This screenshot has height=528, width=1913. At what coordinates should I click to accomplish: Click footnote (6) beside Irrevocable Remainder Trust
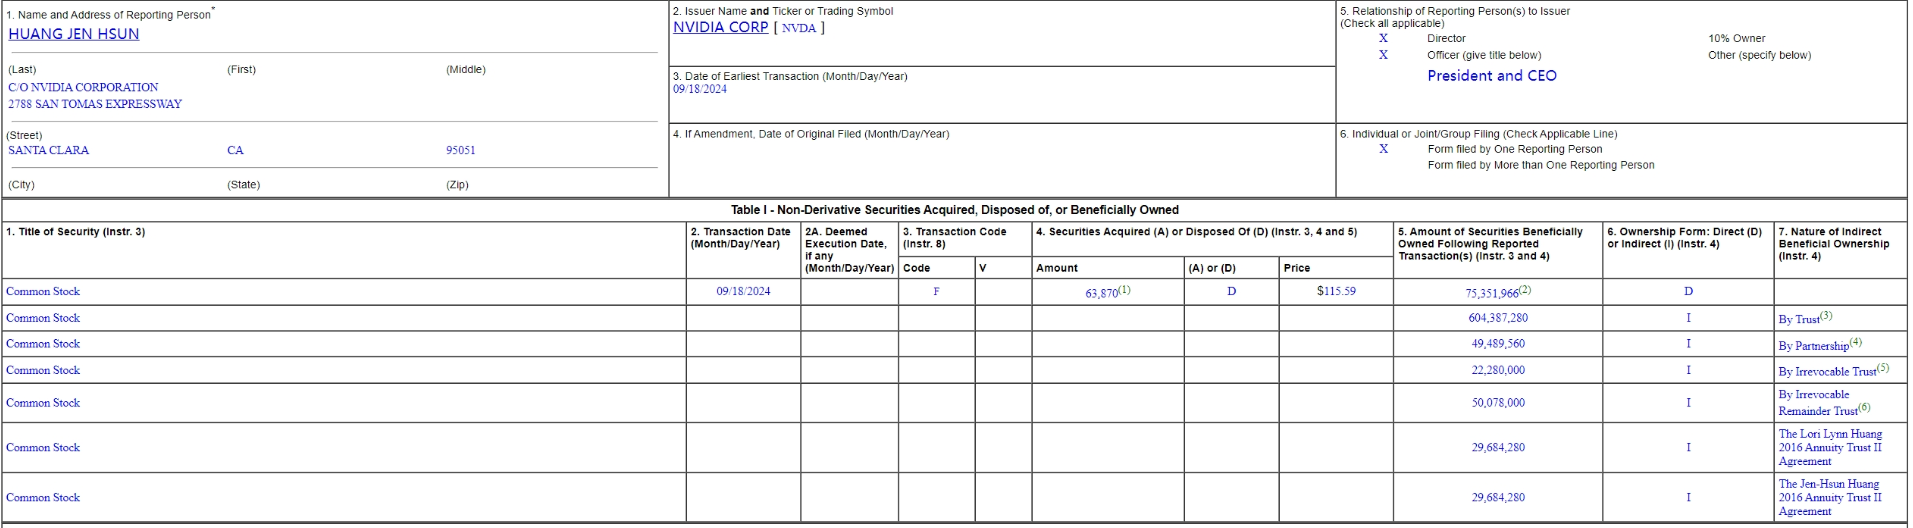1864,407
